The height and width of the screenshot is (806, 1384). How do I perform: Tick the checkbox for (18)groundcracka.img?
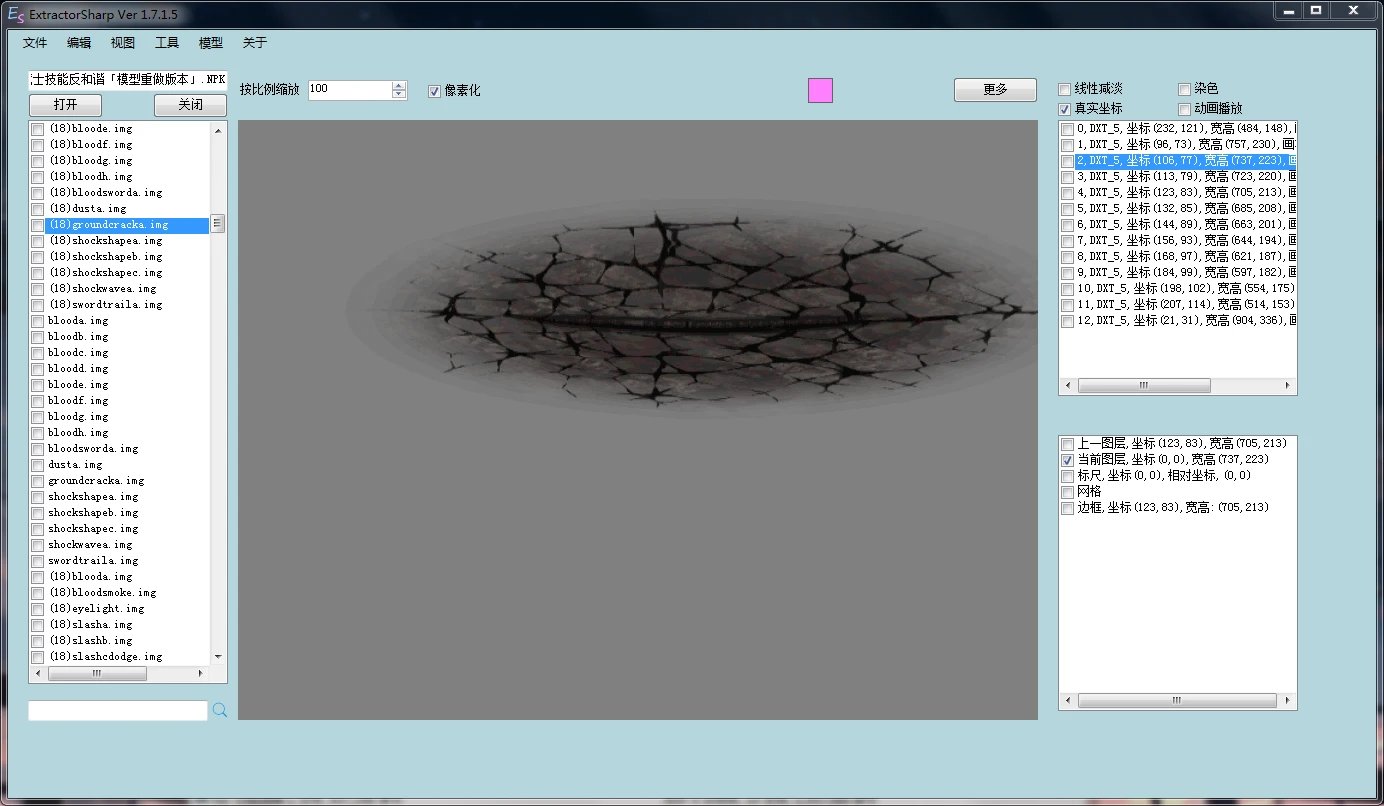coord(38,225)
